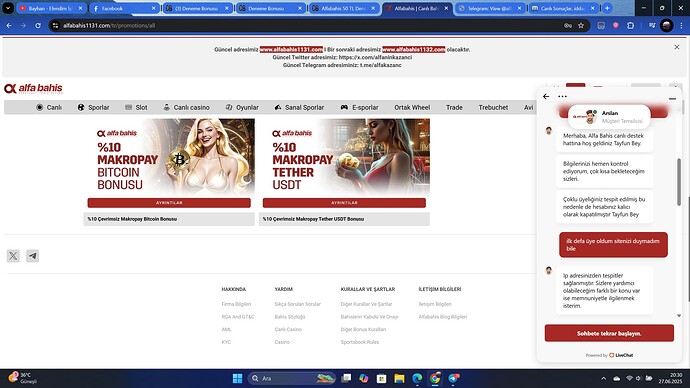690x388 pixels.
Task: Open the tab search dropdown arrow
Action: coord(8,8)
